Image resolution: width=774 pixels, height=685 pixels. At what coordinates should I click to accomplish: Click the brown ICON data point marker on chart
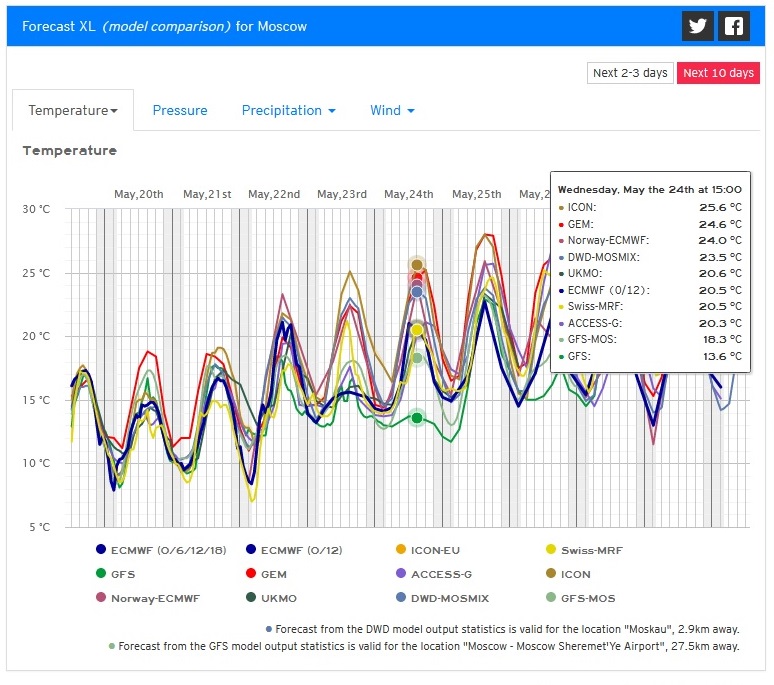click(417, 265)
